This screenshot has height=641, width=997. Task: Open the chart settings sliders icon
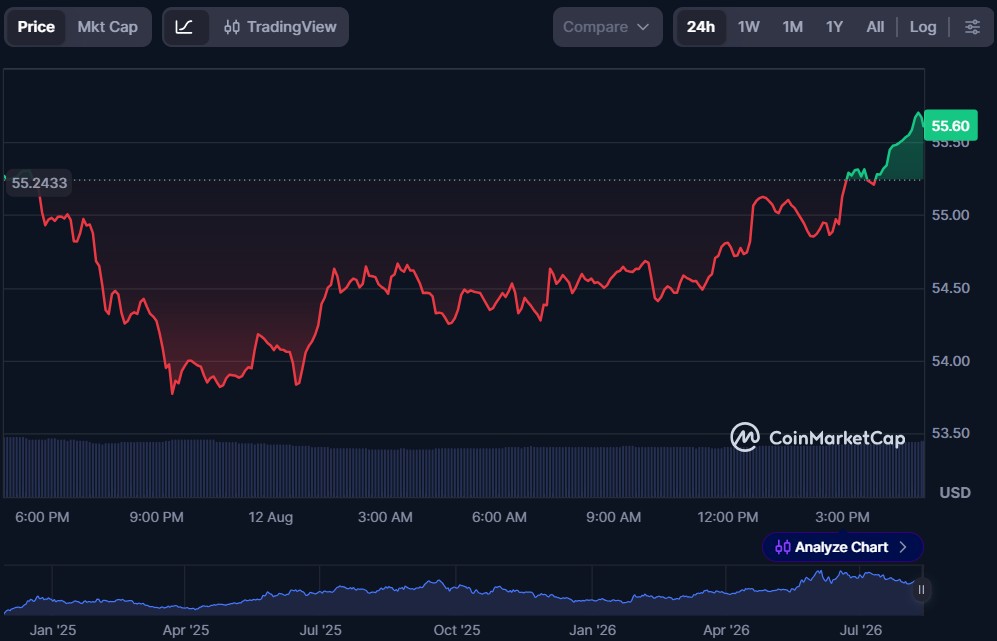972,27
